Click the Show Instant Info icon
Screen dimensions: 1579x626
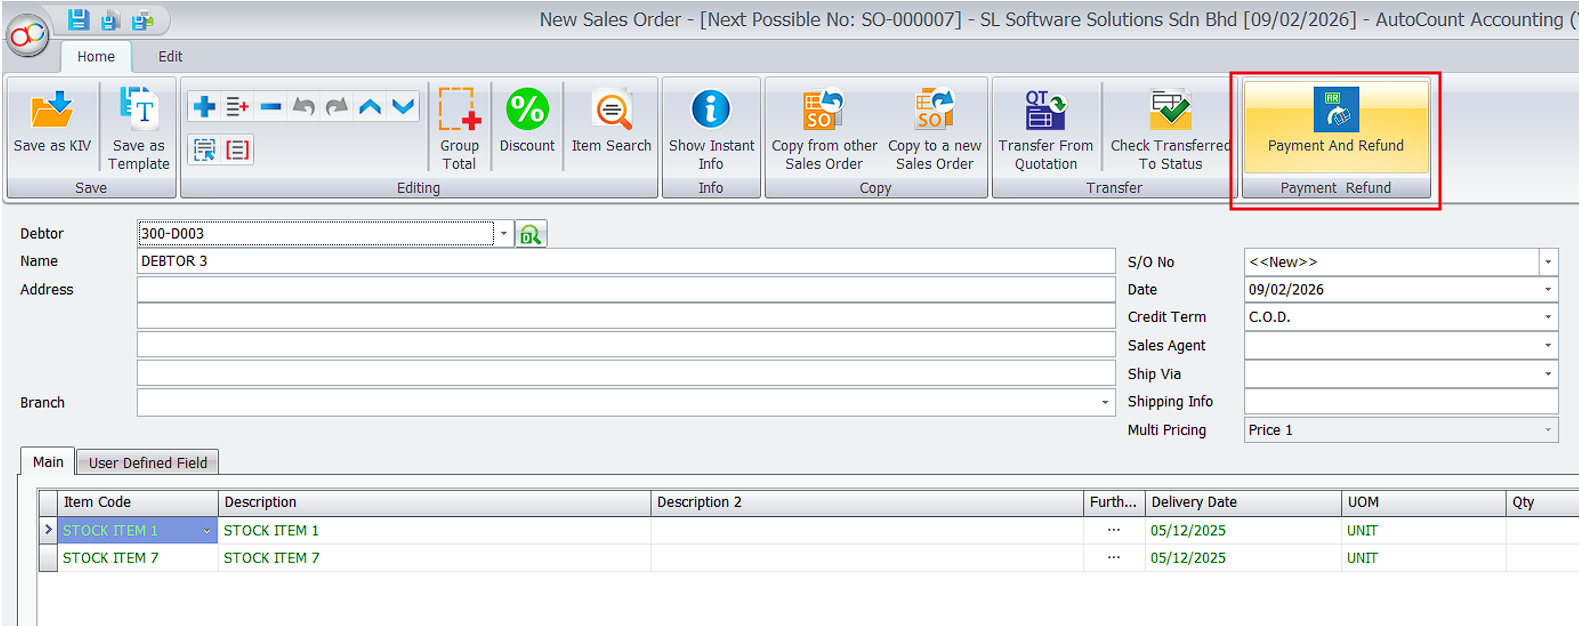click(x=711, y=110)
